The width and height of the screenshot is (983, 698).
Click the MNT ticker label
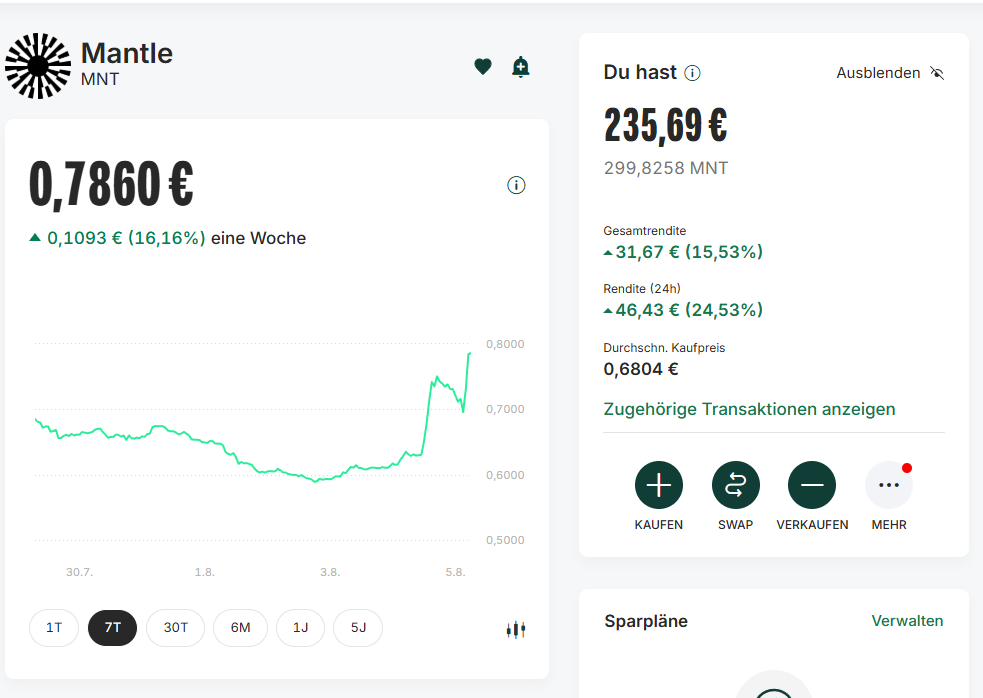click(x=100, y=80)
